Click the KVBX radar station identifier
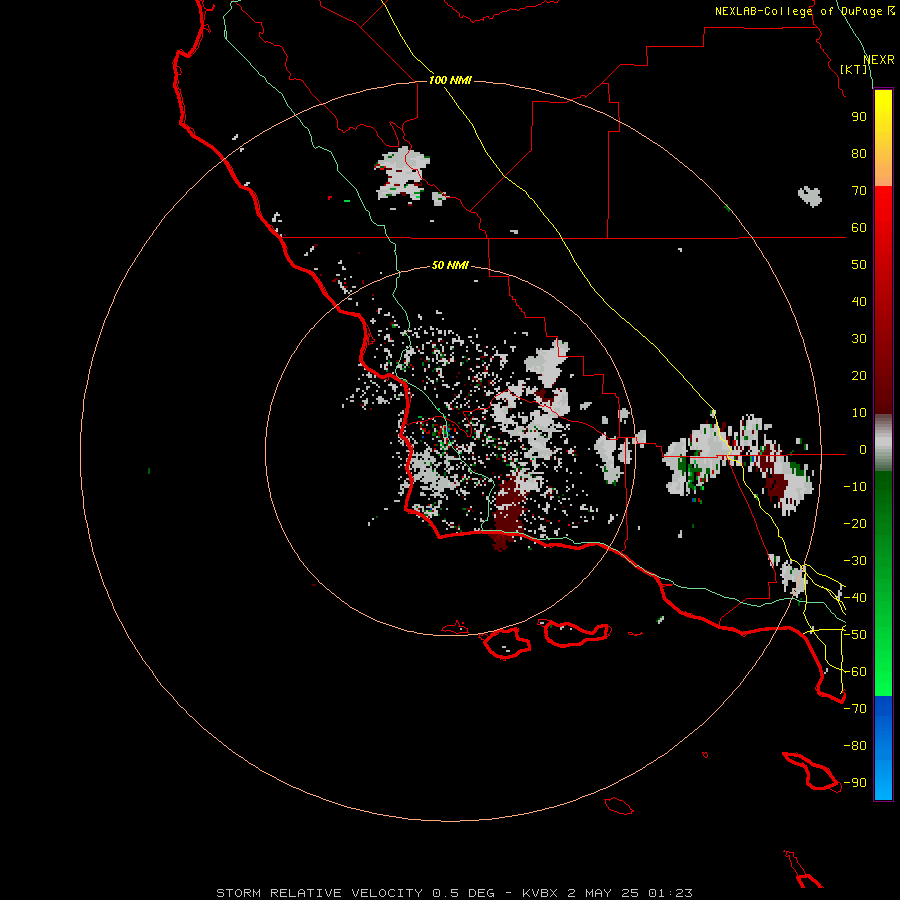The height and width of the screenshot is (900, 900). tap(540, 893)
